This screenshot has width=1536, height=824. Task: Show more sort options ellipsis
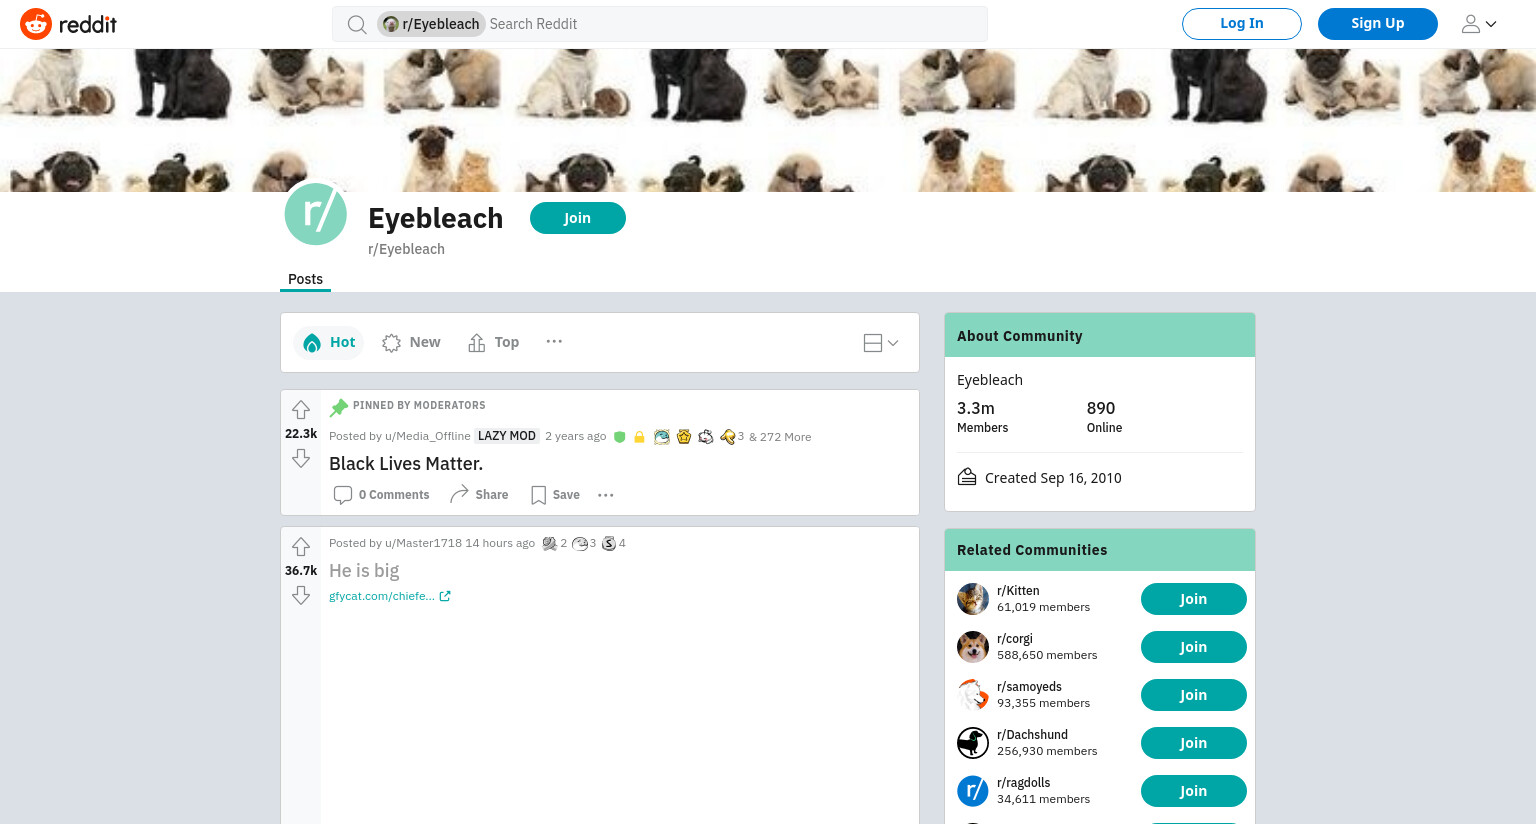click(554, 342)
